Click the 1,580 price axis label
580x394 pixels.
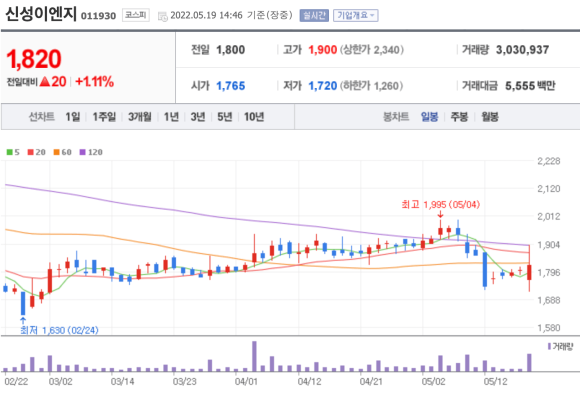[x=549, y=328]
